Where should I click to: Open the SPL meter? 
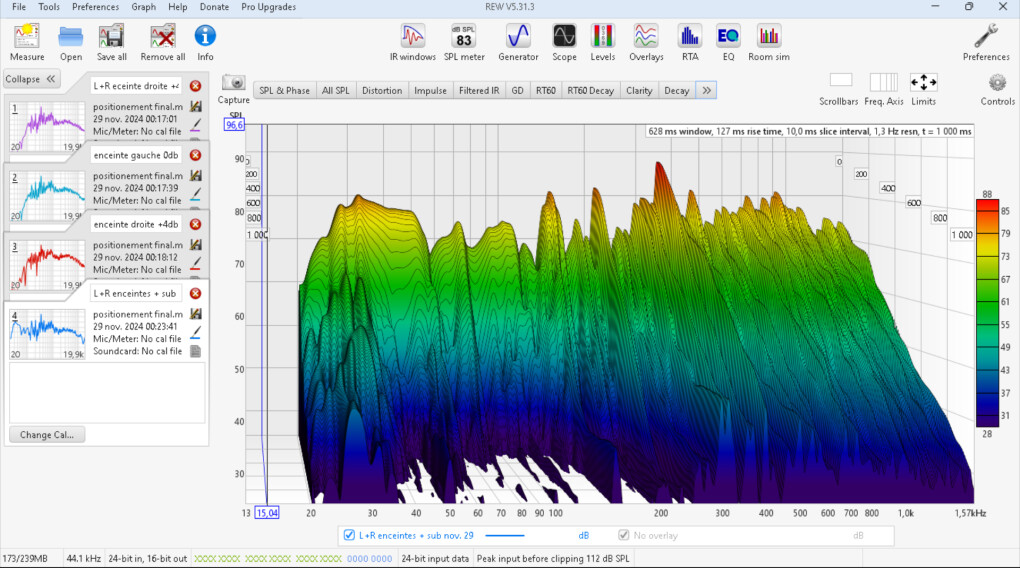coord(464,42)
